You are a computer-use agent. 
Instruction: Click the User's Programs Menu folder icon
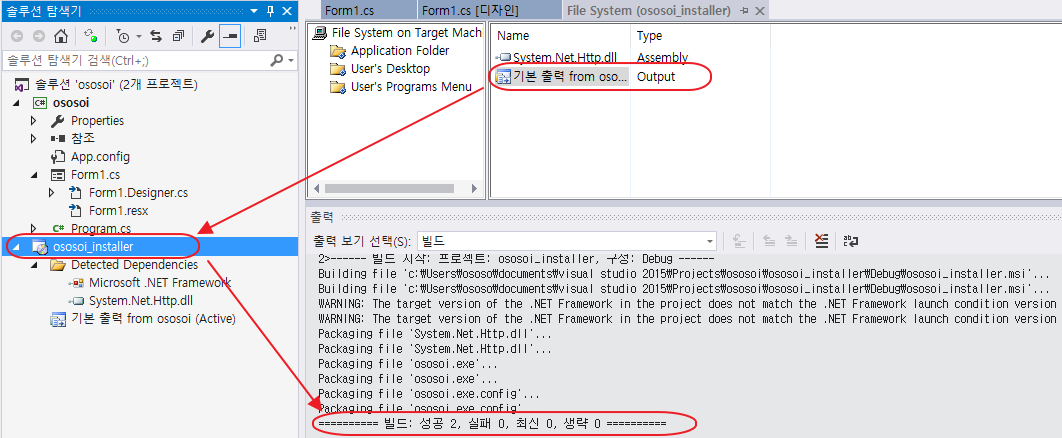[x=337, y=87]
